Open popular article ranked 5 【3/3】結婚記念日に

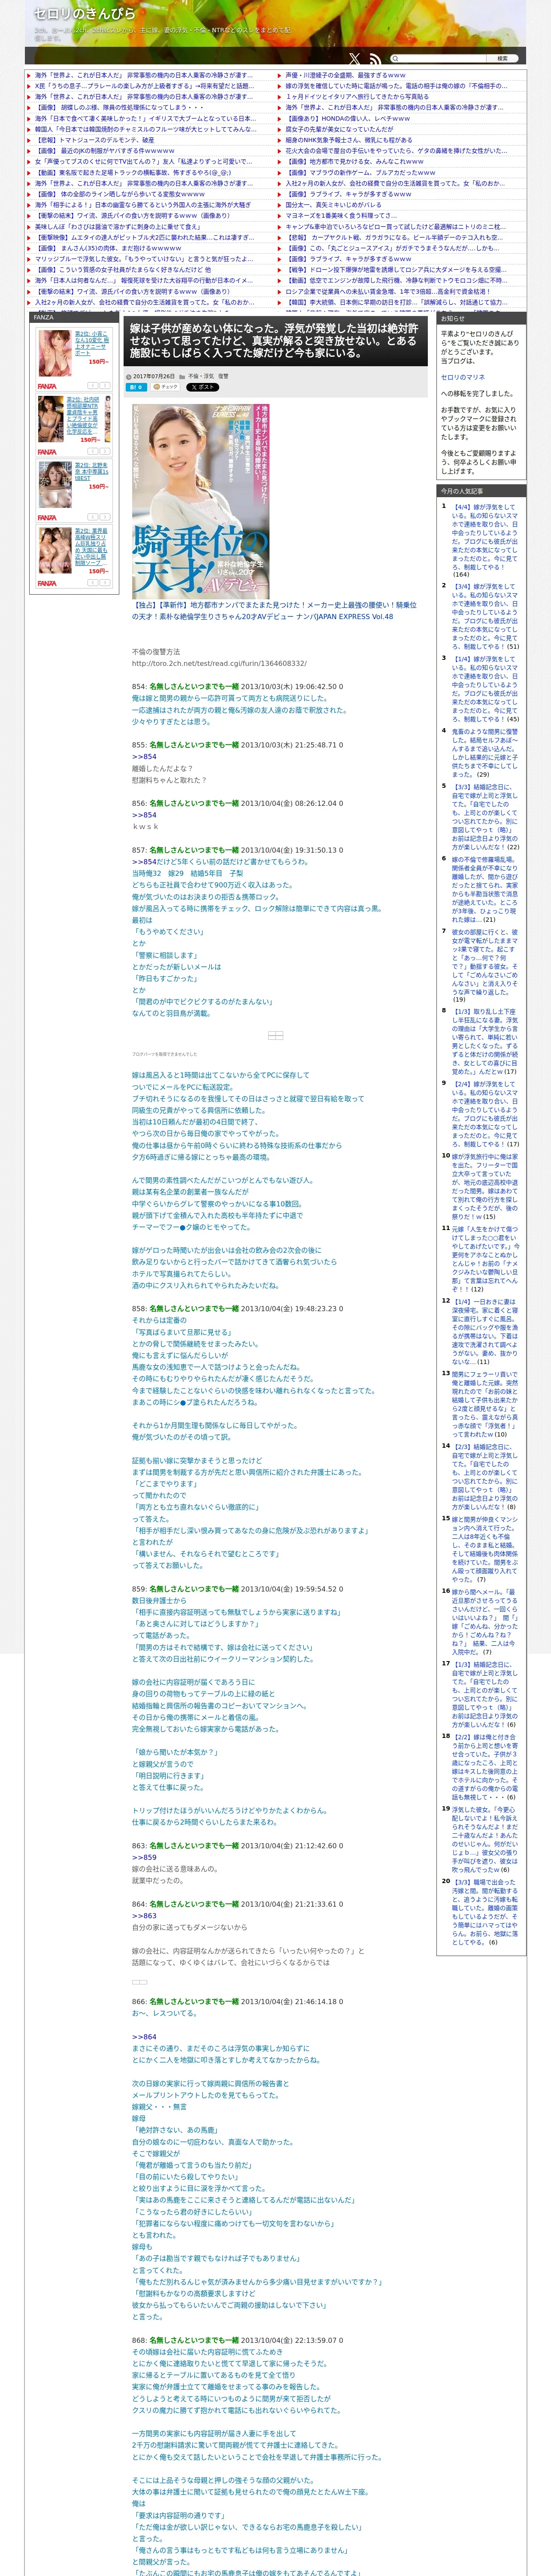pyautogui.click(x=485, y=817)
